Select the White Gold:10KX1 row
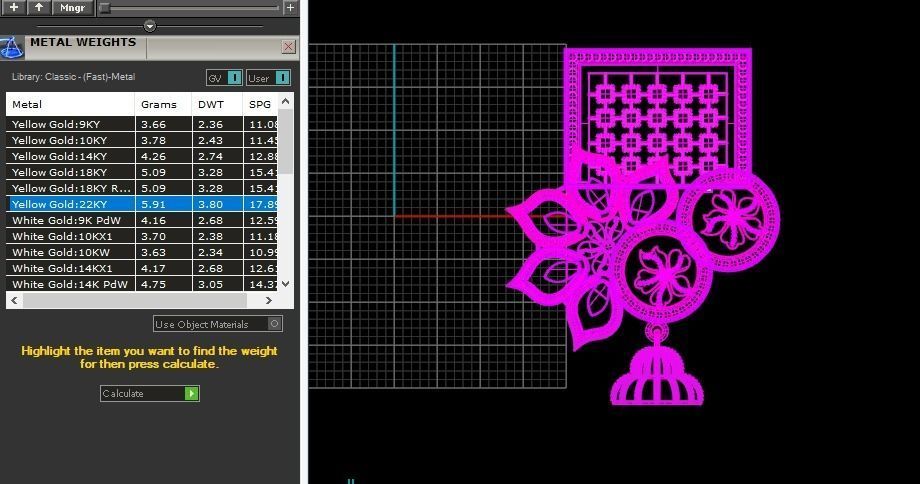Viewport: 920px width, 484px height. tap(142, 236)
